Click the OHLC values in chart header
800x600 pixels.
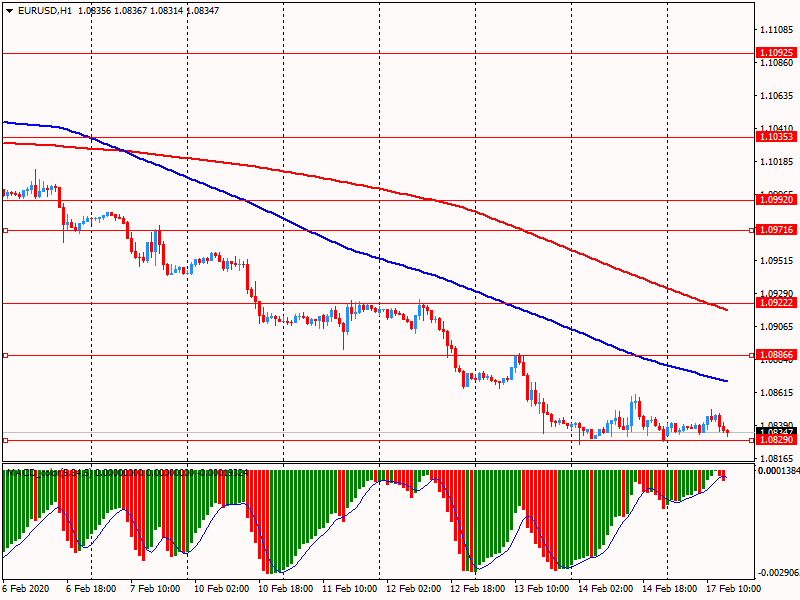148,10
